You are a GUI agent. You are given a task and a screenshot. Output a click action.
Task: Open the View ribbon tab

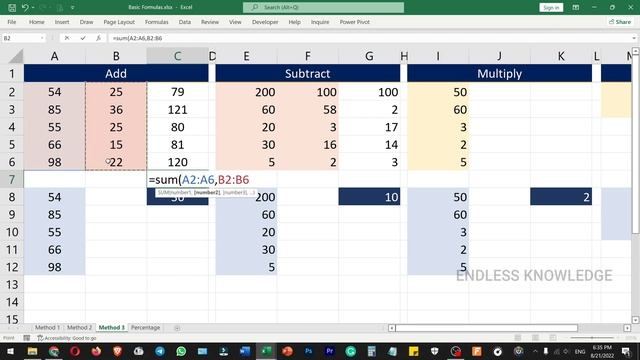coord(235,22)
